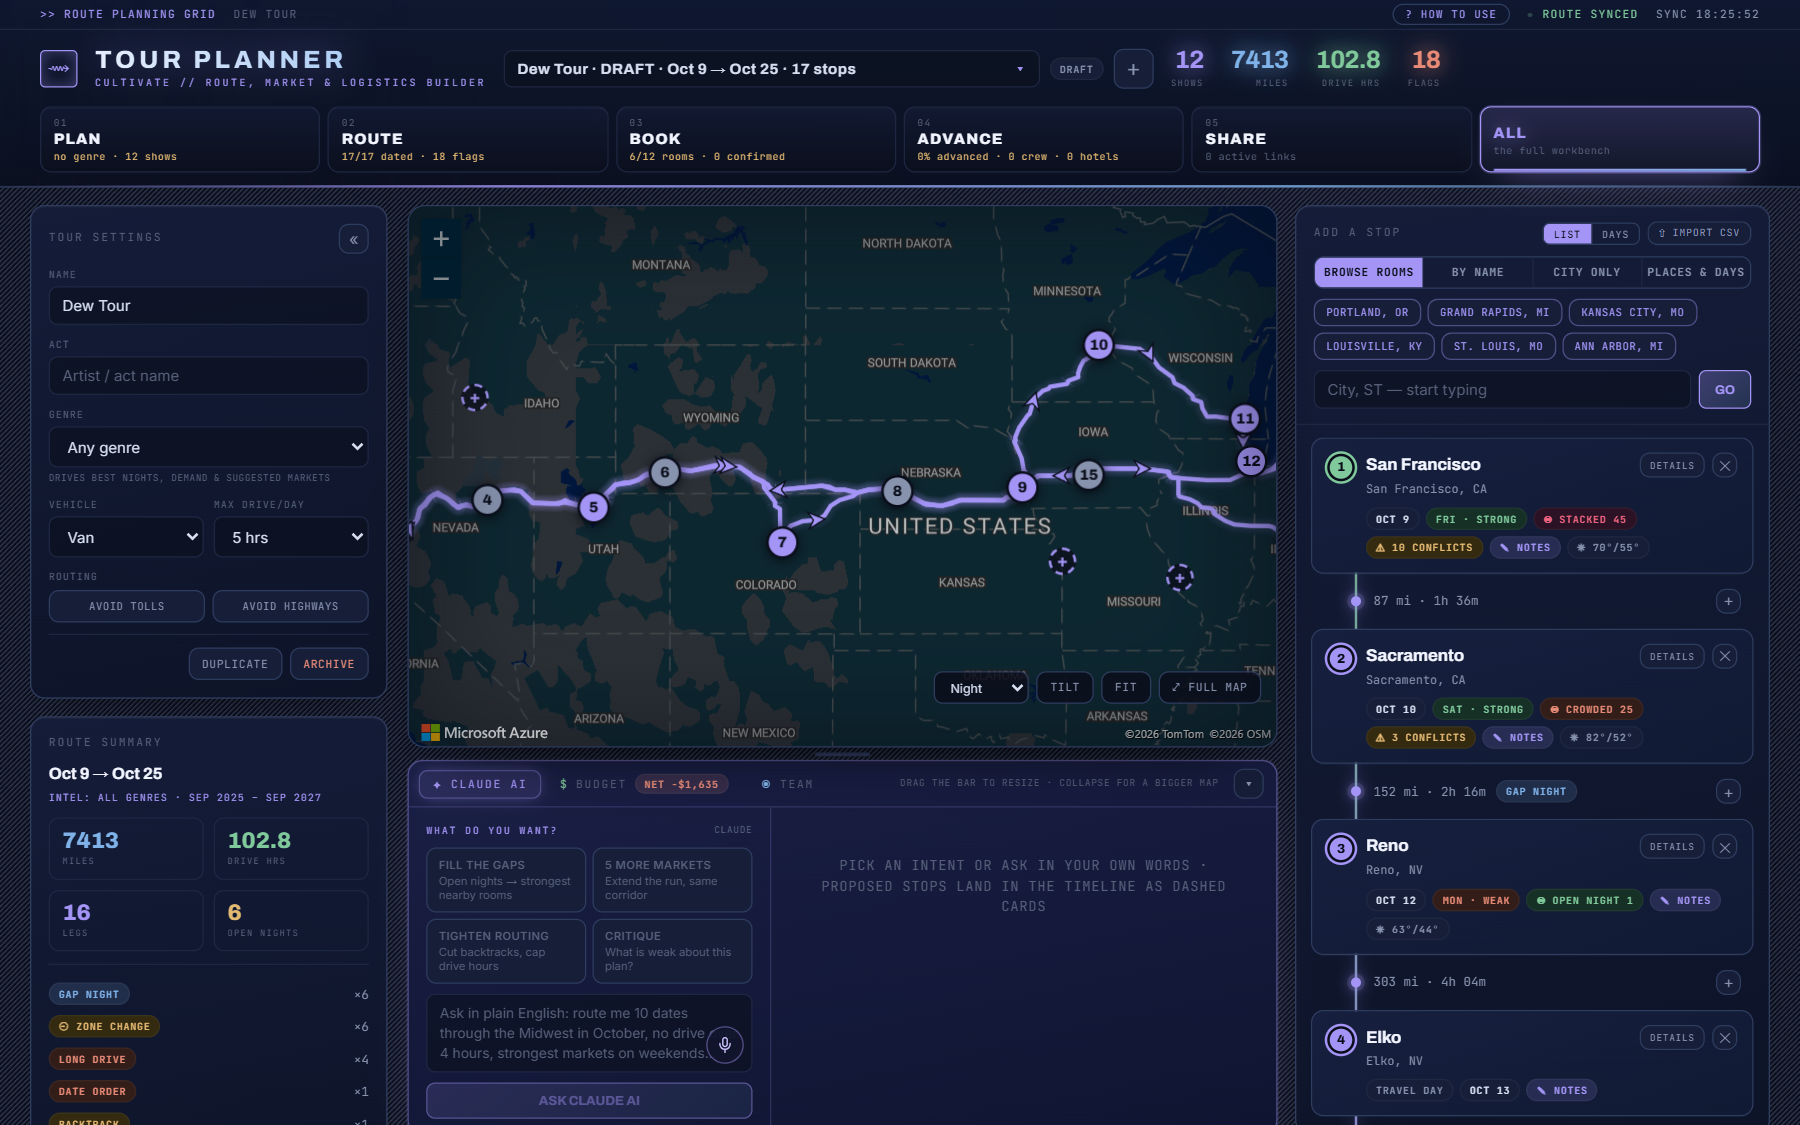Select Places & Days search mode

[x=1695, y=272]
